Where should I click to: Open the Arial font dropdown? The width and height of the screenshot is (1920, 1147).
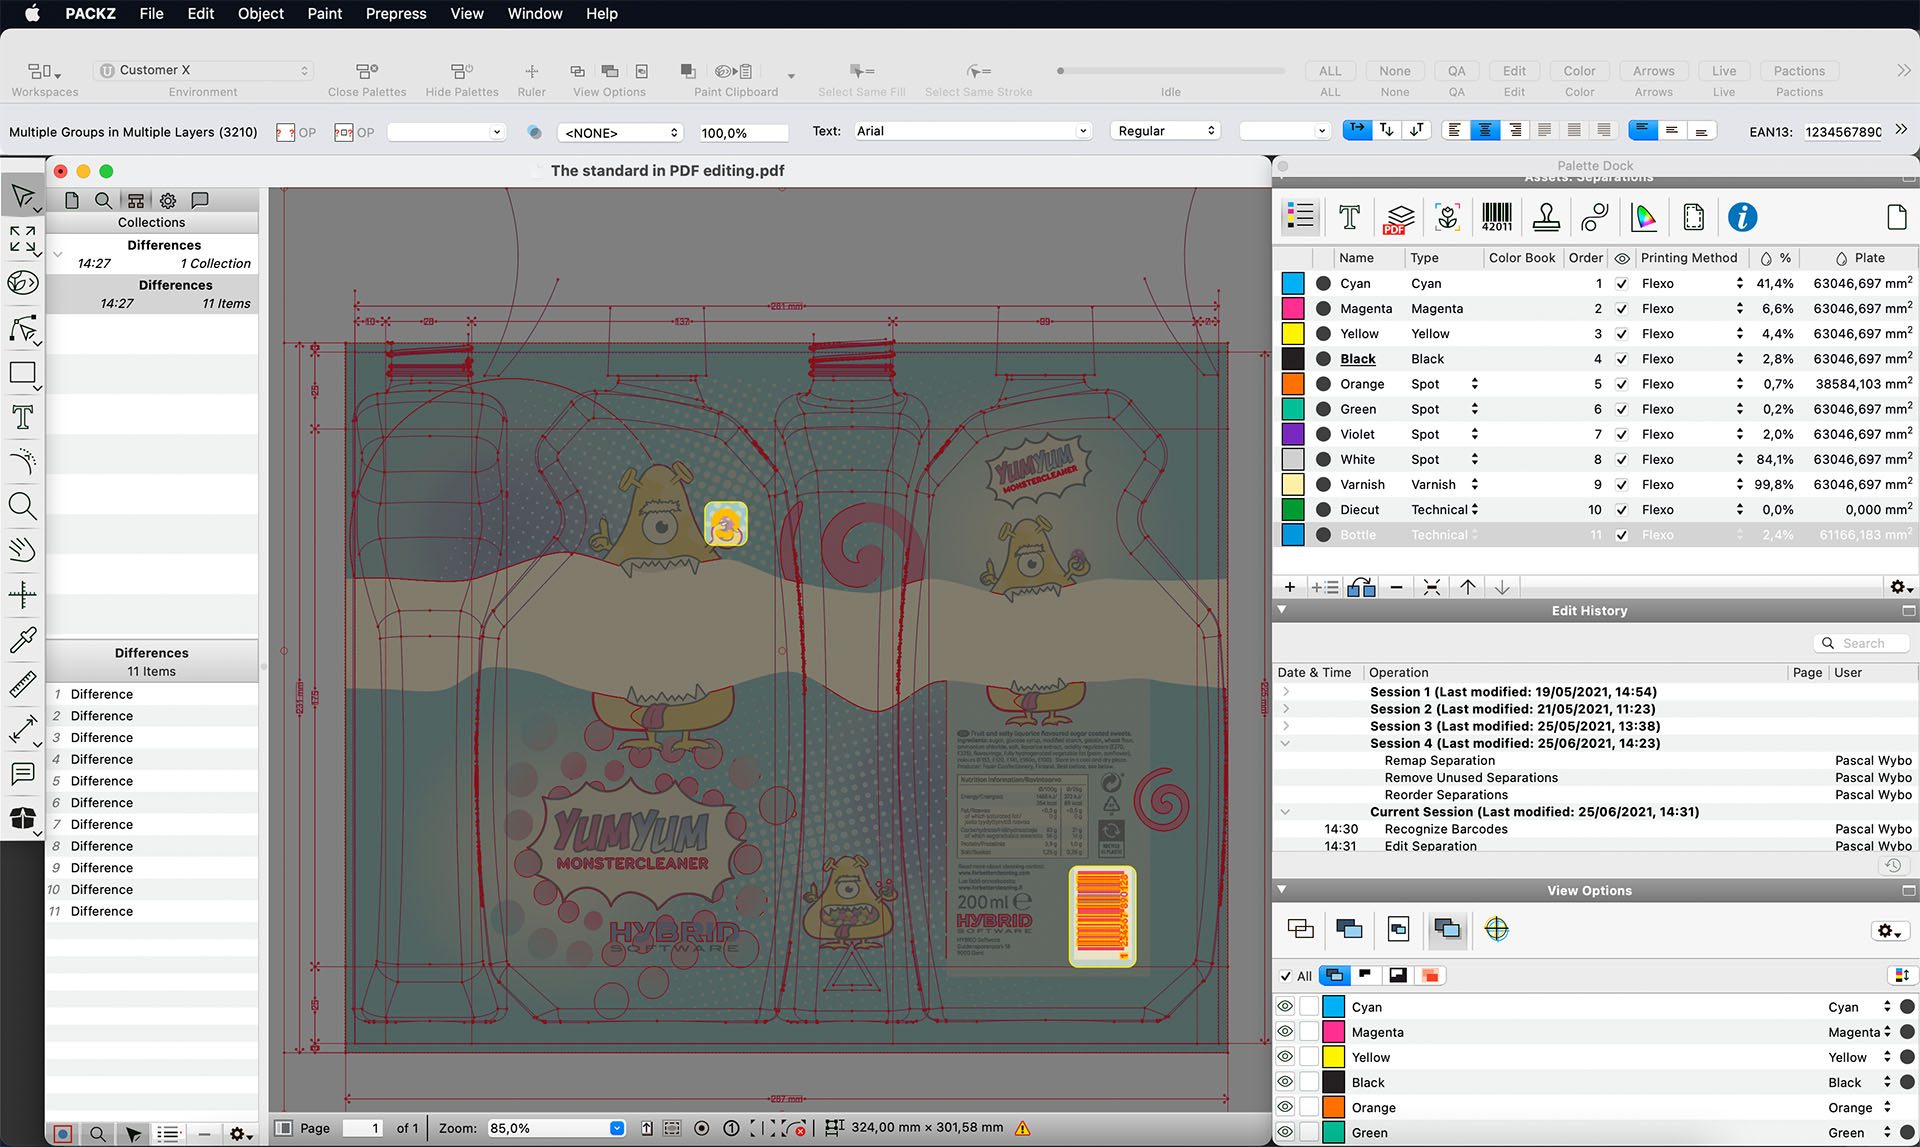(x=971, y=131)
